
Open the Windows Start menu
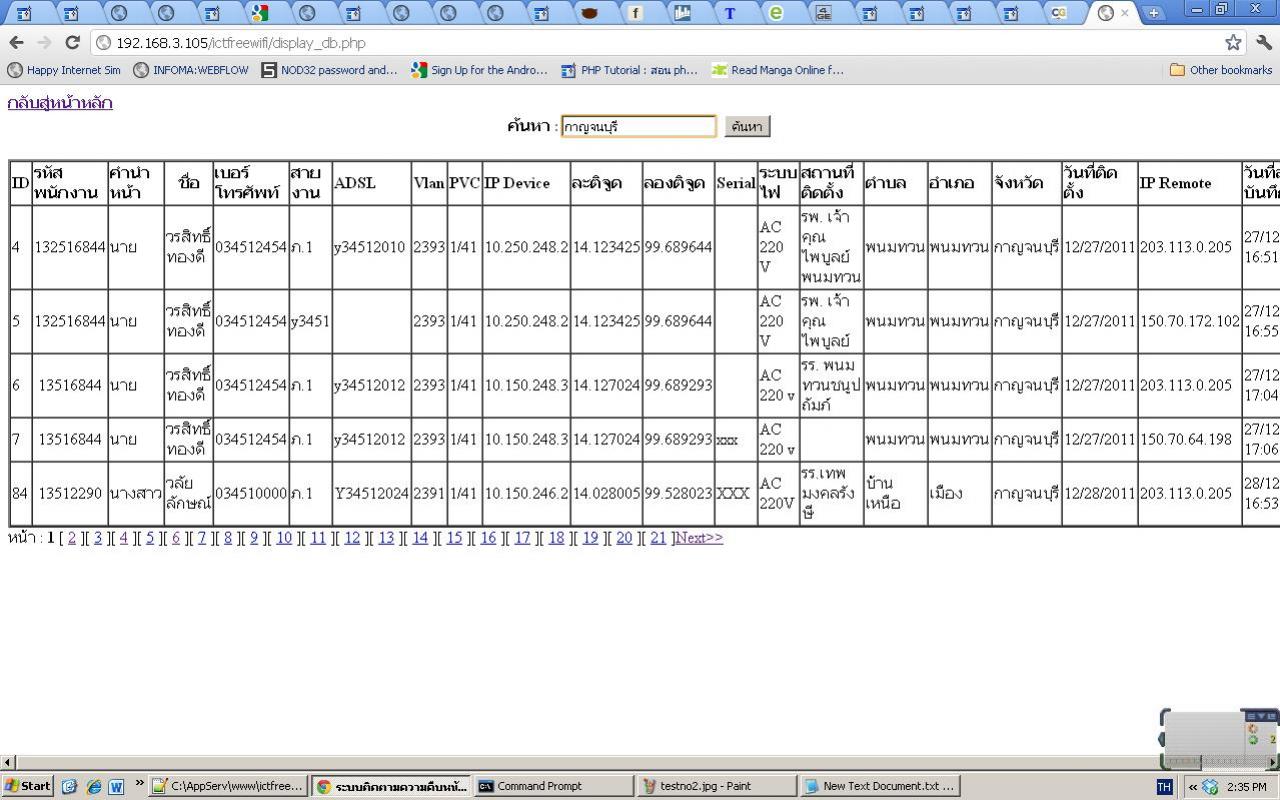pyautogui.click(x=28, y=786)
